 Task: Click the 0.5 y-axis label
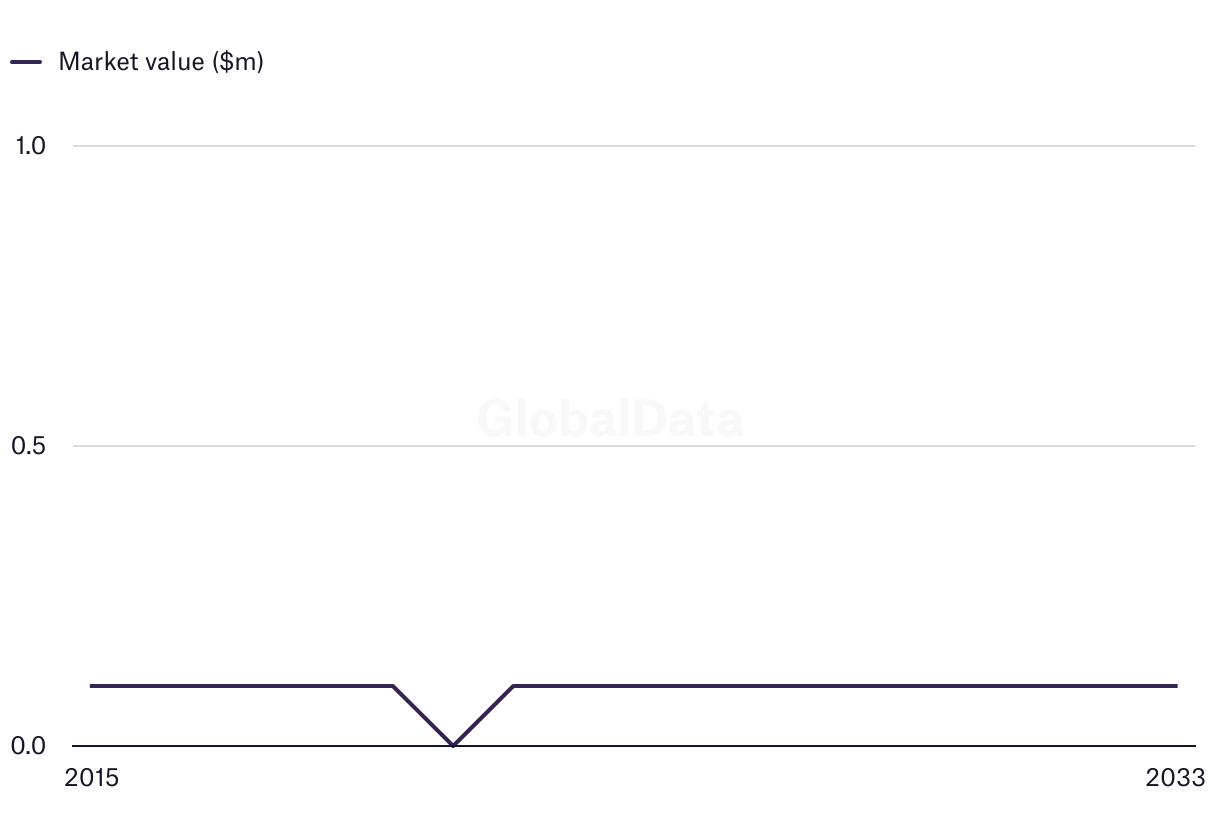29,446
